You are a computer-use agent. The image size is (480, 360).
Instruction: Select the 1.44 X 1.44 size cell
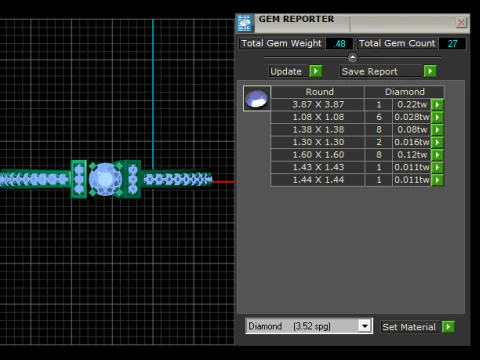[318, 180]
